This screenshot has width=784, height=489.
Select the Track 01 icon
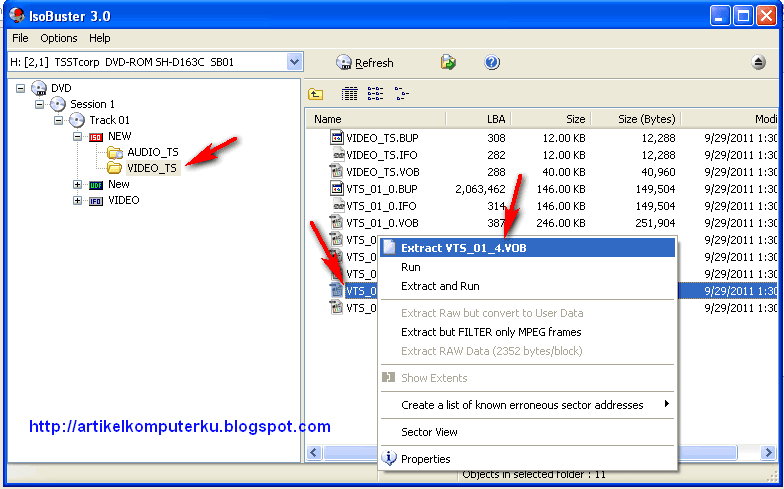click(x=76, y=120)
